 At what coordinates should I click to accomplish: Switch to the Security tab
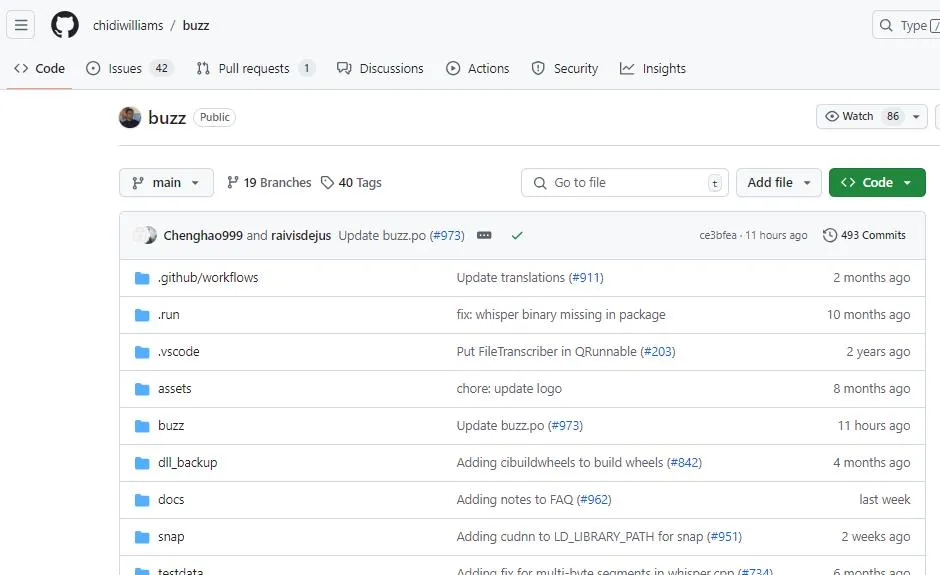tap(565, 68)
